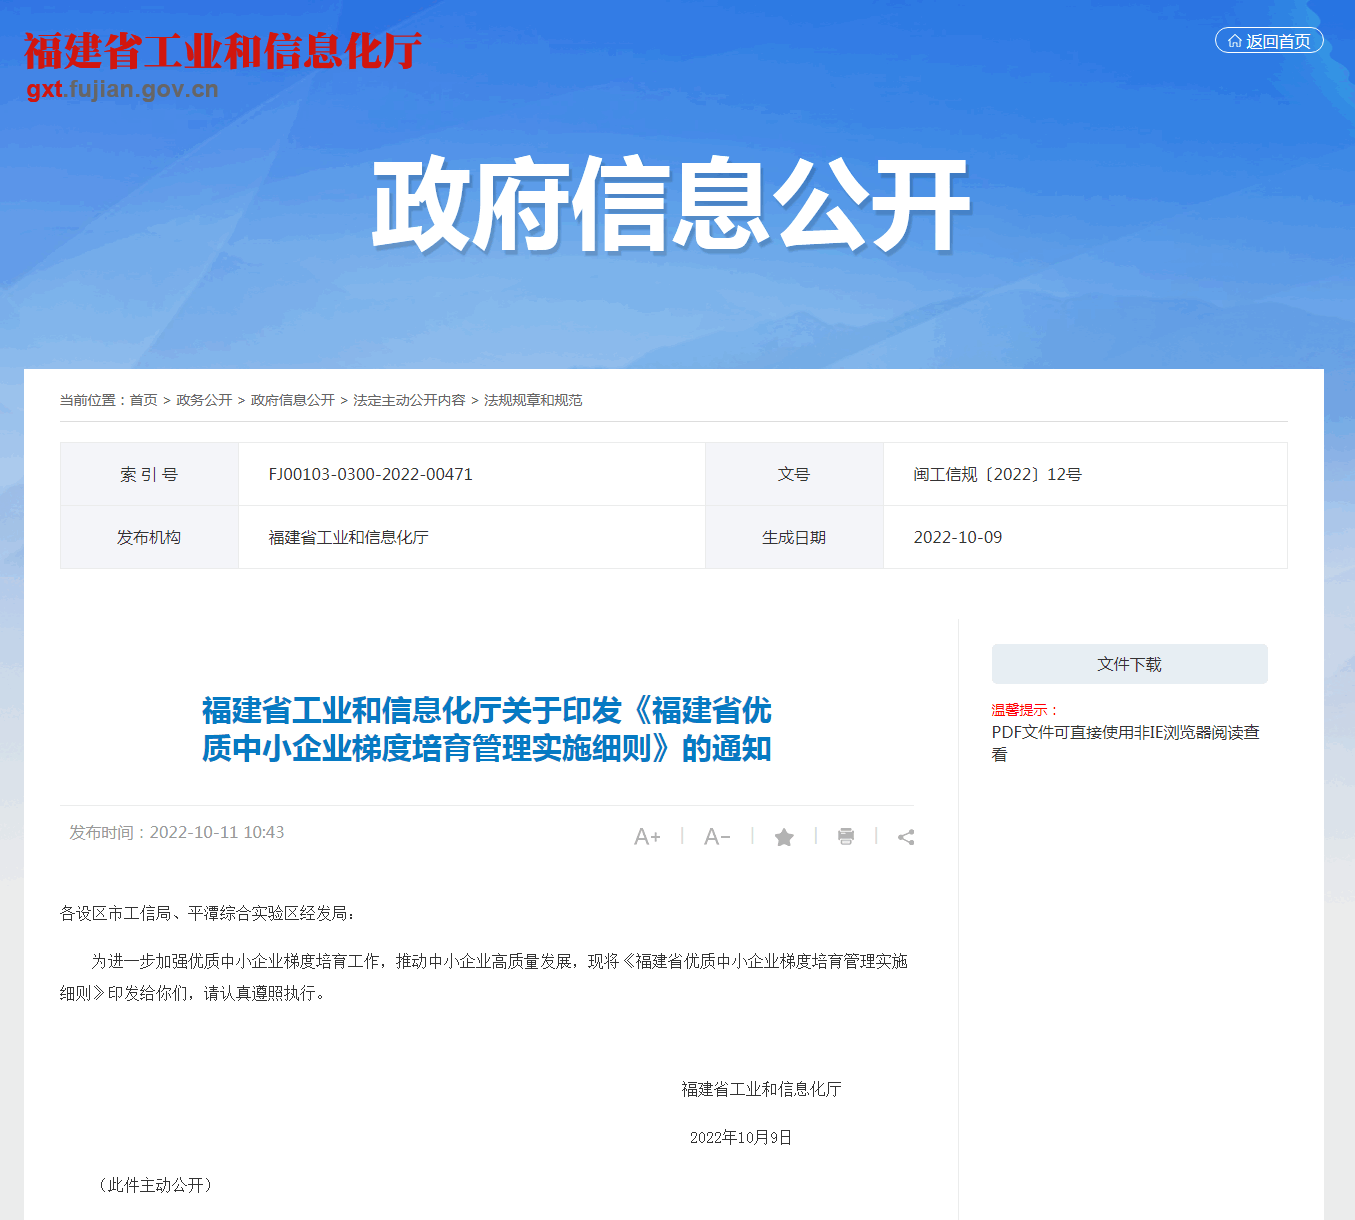Viewport: 1355px width, 1220px height.
Task: Click the decrease font size A- icon
Action: (x=717, y=837)
